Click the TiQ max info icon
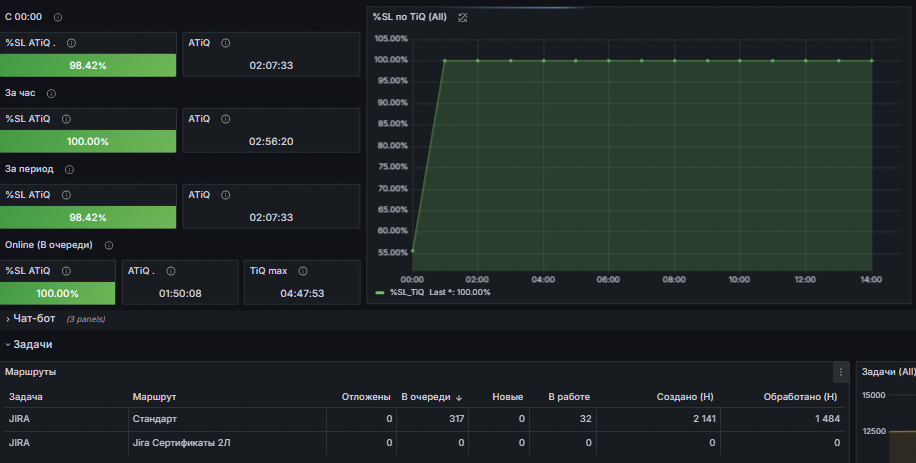Image resolution: width=916 pixels, height=463 pixels. 303,271
